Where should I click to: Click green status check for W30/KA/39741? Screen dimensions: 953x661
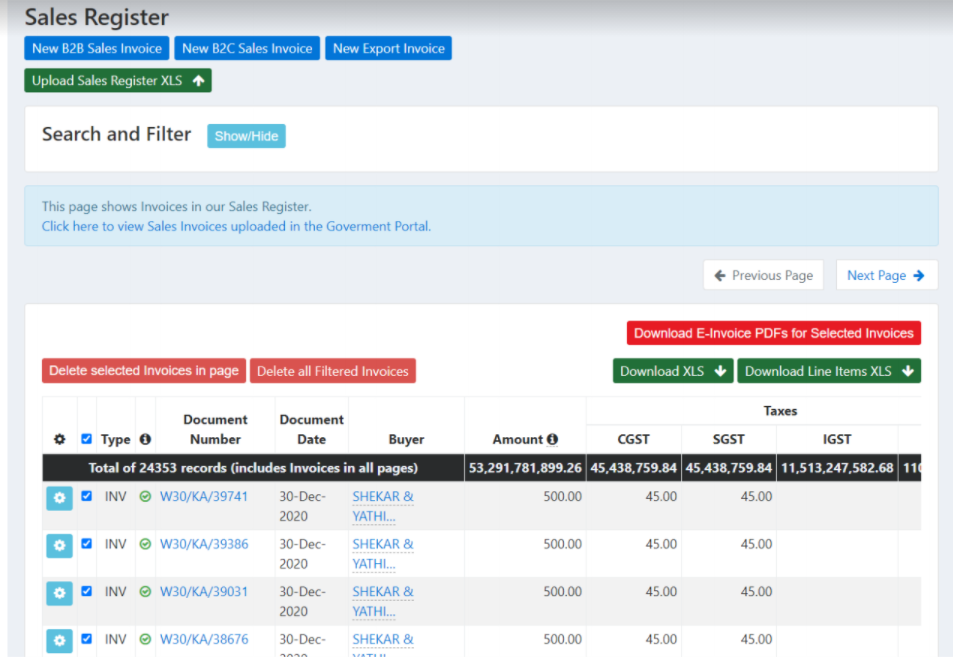(145, 497)
